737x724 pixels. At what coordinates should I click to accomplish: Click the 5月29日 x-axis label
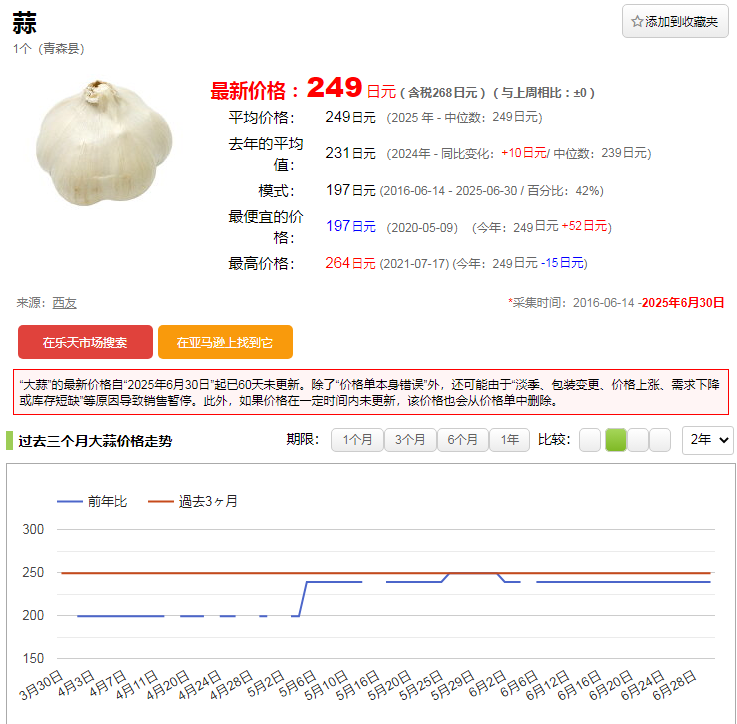[452, 685]
